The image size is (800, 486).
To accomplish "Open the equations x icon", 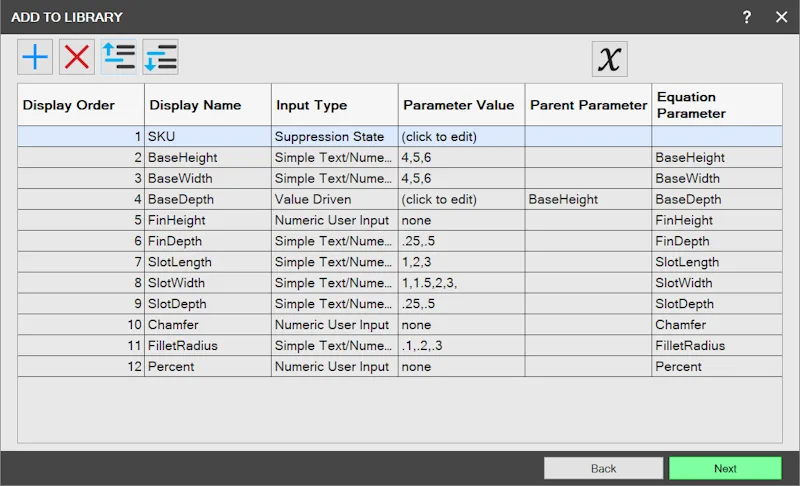I will click(609, 59).
